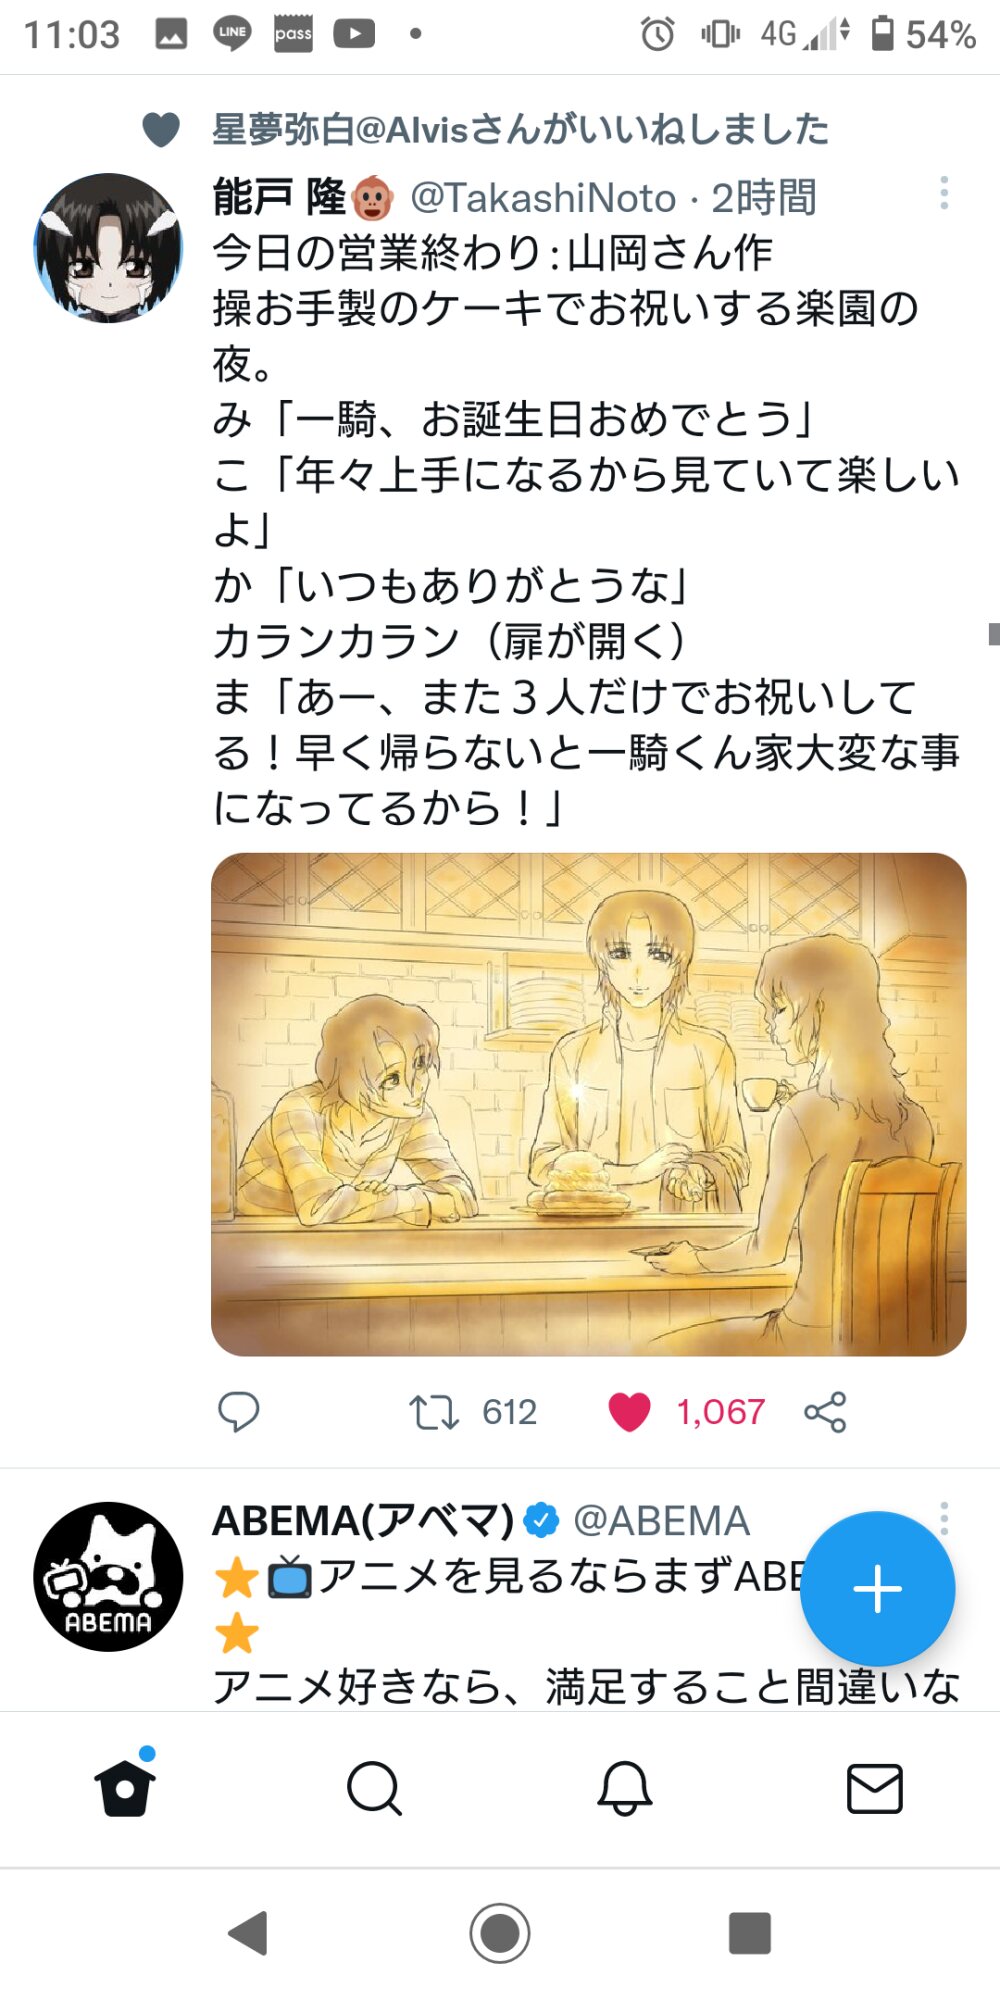This screenshot has height=2000, width=1000.
Task: Tap the Android back button
Action: (248, 1932)
